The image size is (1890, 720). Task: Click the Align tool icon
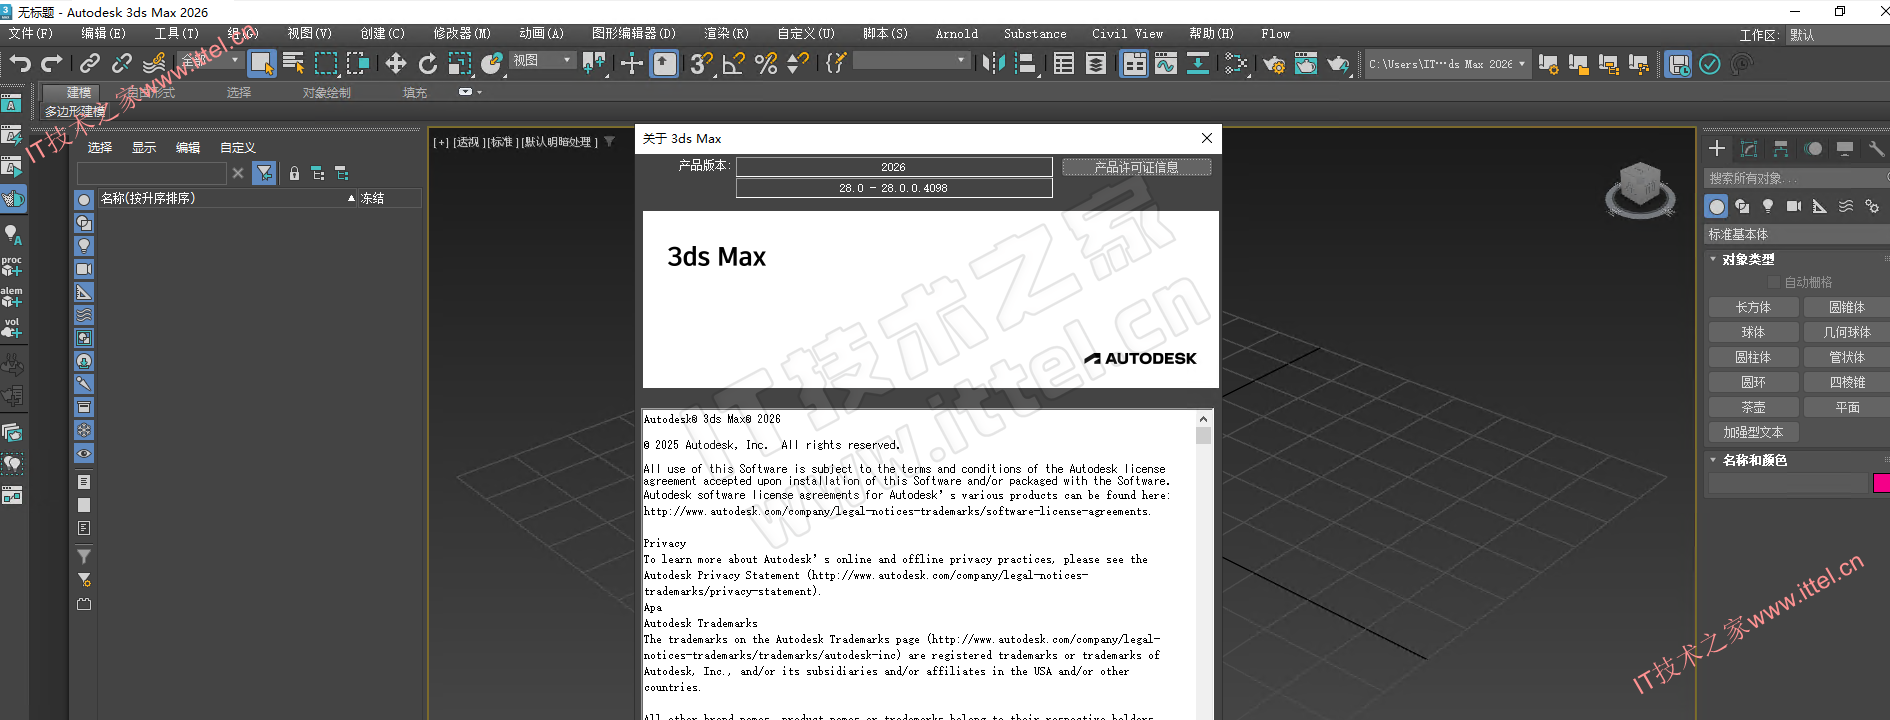pos(1026,64)
